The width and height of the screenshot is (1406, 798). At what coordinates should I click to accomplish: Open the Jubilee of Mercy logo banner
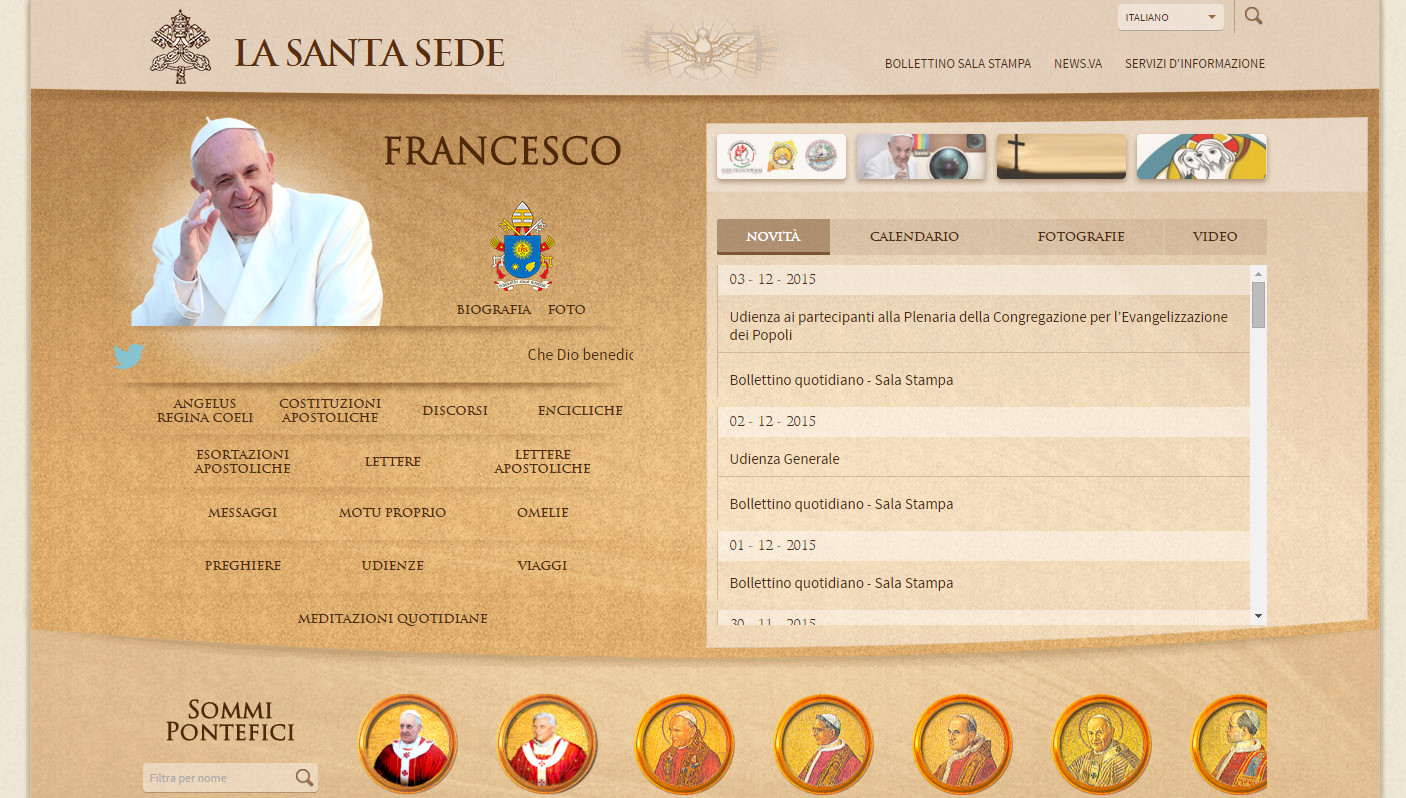click(1201, 157)
